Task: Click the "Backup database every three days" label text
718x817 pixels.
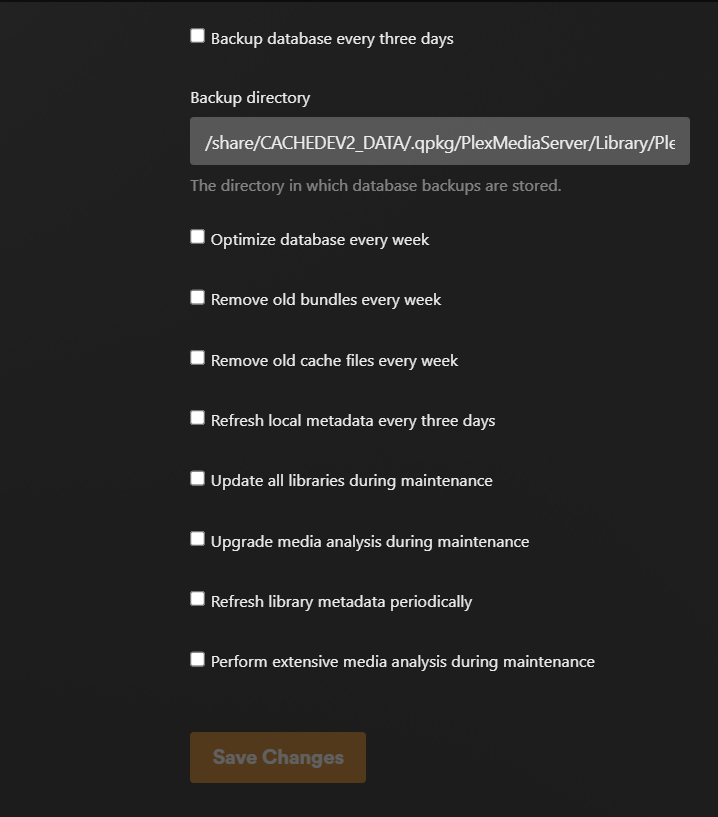Action: click(x=332, y=39)
